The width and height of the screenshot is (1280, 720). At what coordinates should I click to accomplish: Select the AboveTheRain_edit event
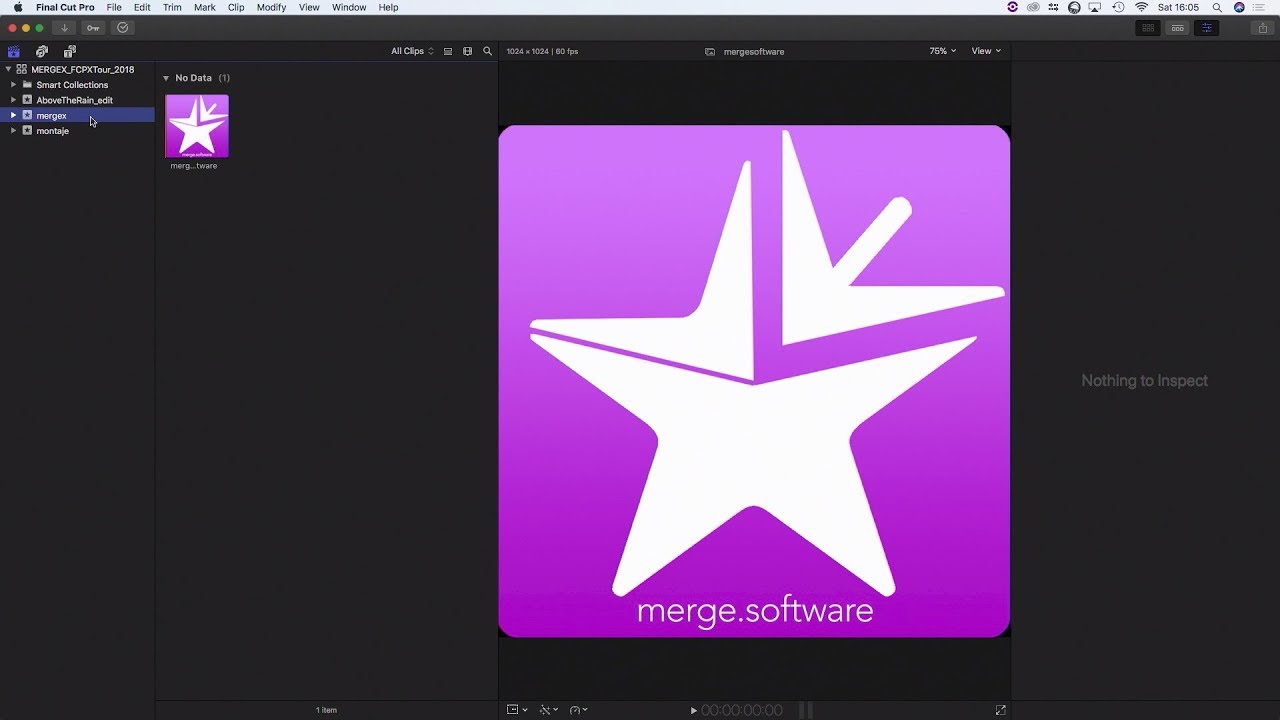(77, 100)
